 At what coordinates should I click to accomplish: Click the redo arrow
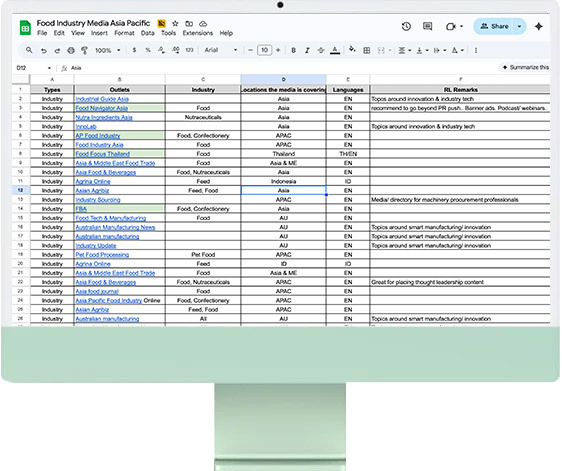(57, 51)
